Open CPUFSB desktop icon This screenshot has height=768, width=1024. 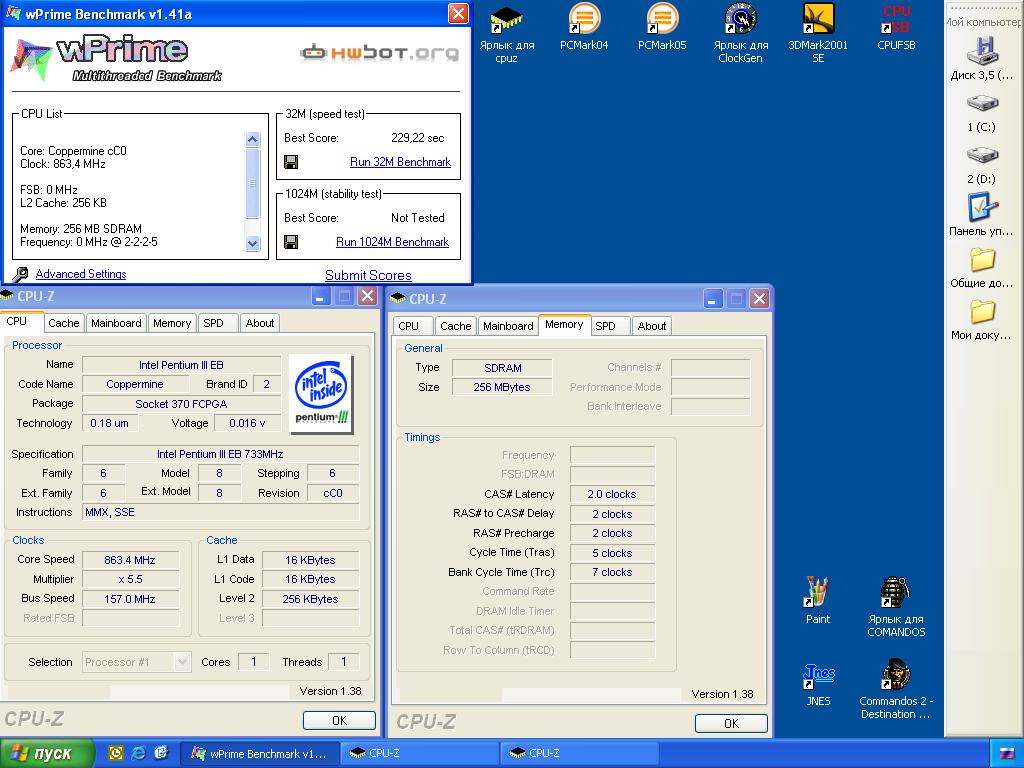pos(896,27)
